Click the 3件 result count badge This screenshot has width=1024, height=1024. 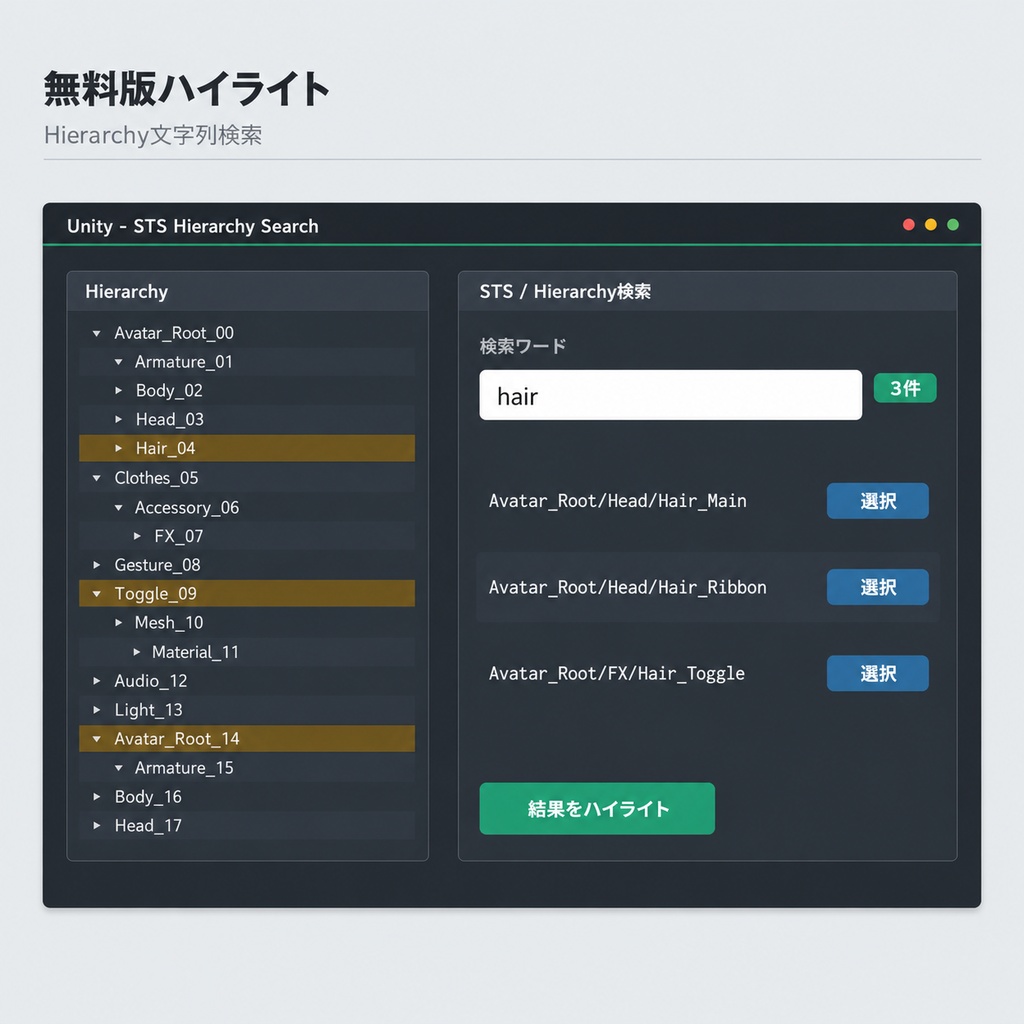pos(905,389)
